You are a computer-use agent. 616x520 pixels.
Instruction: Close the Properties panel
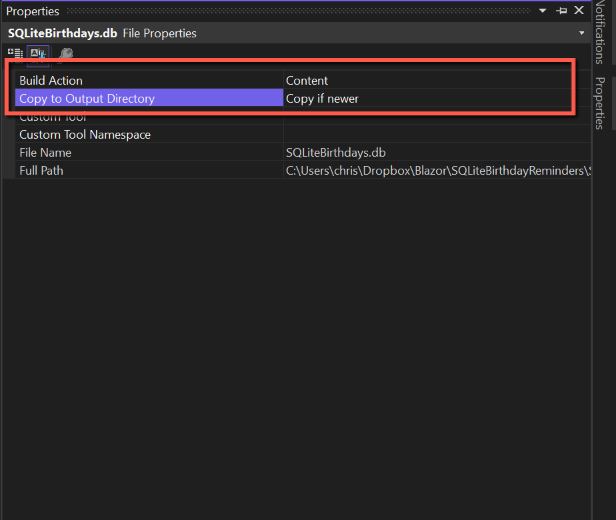click(579, 10)
